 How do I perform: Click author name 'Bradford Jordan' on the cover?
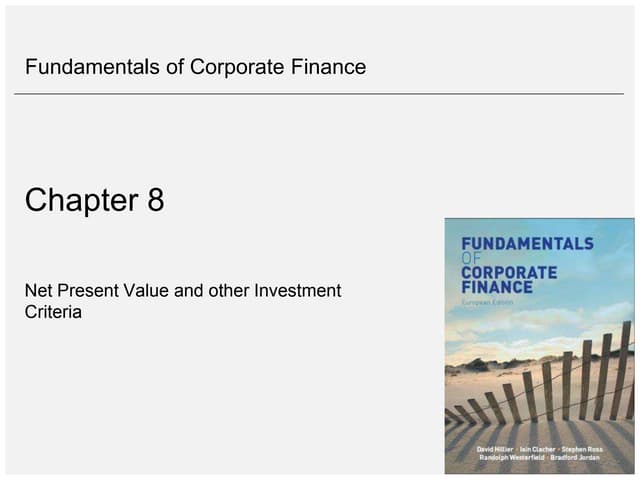tap(575, 458)
